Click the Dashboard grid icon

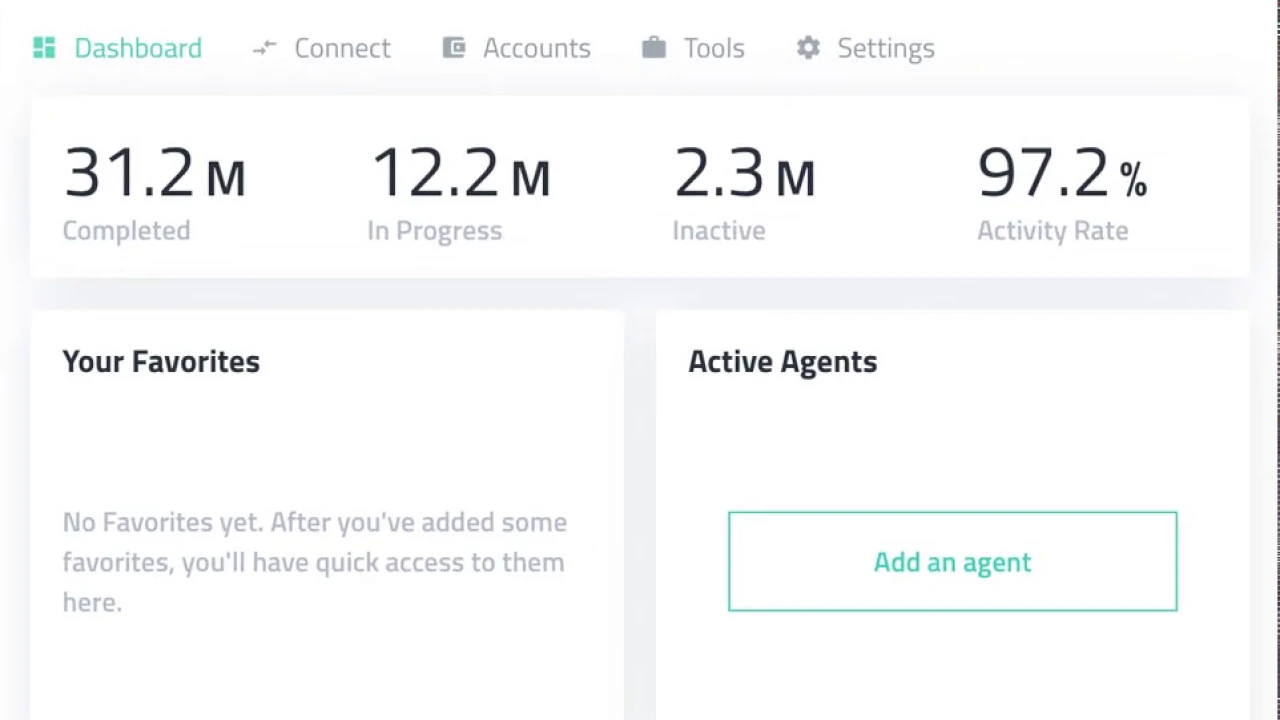tap(44, 48)
